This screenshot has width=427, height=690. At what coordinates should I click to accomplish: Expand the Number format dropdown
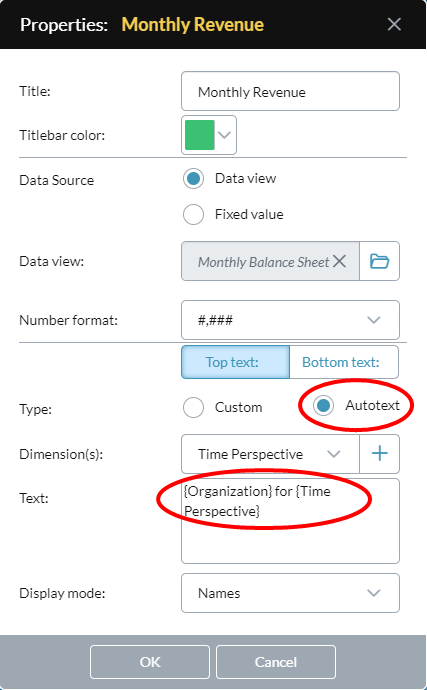(x=291, y=320)
